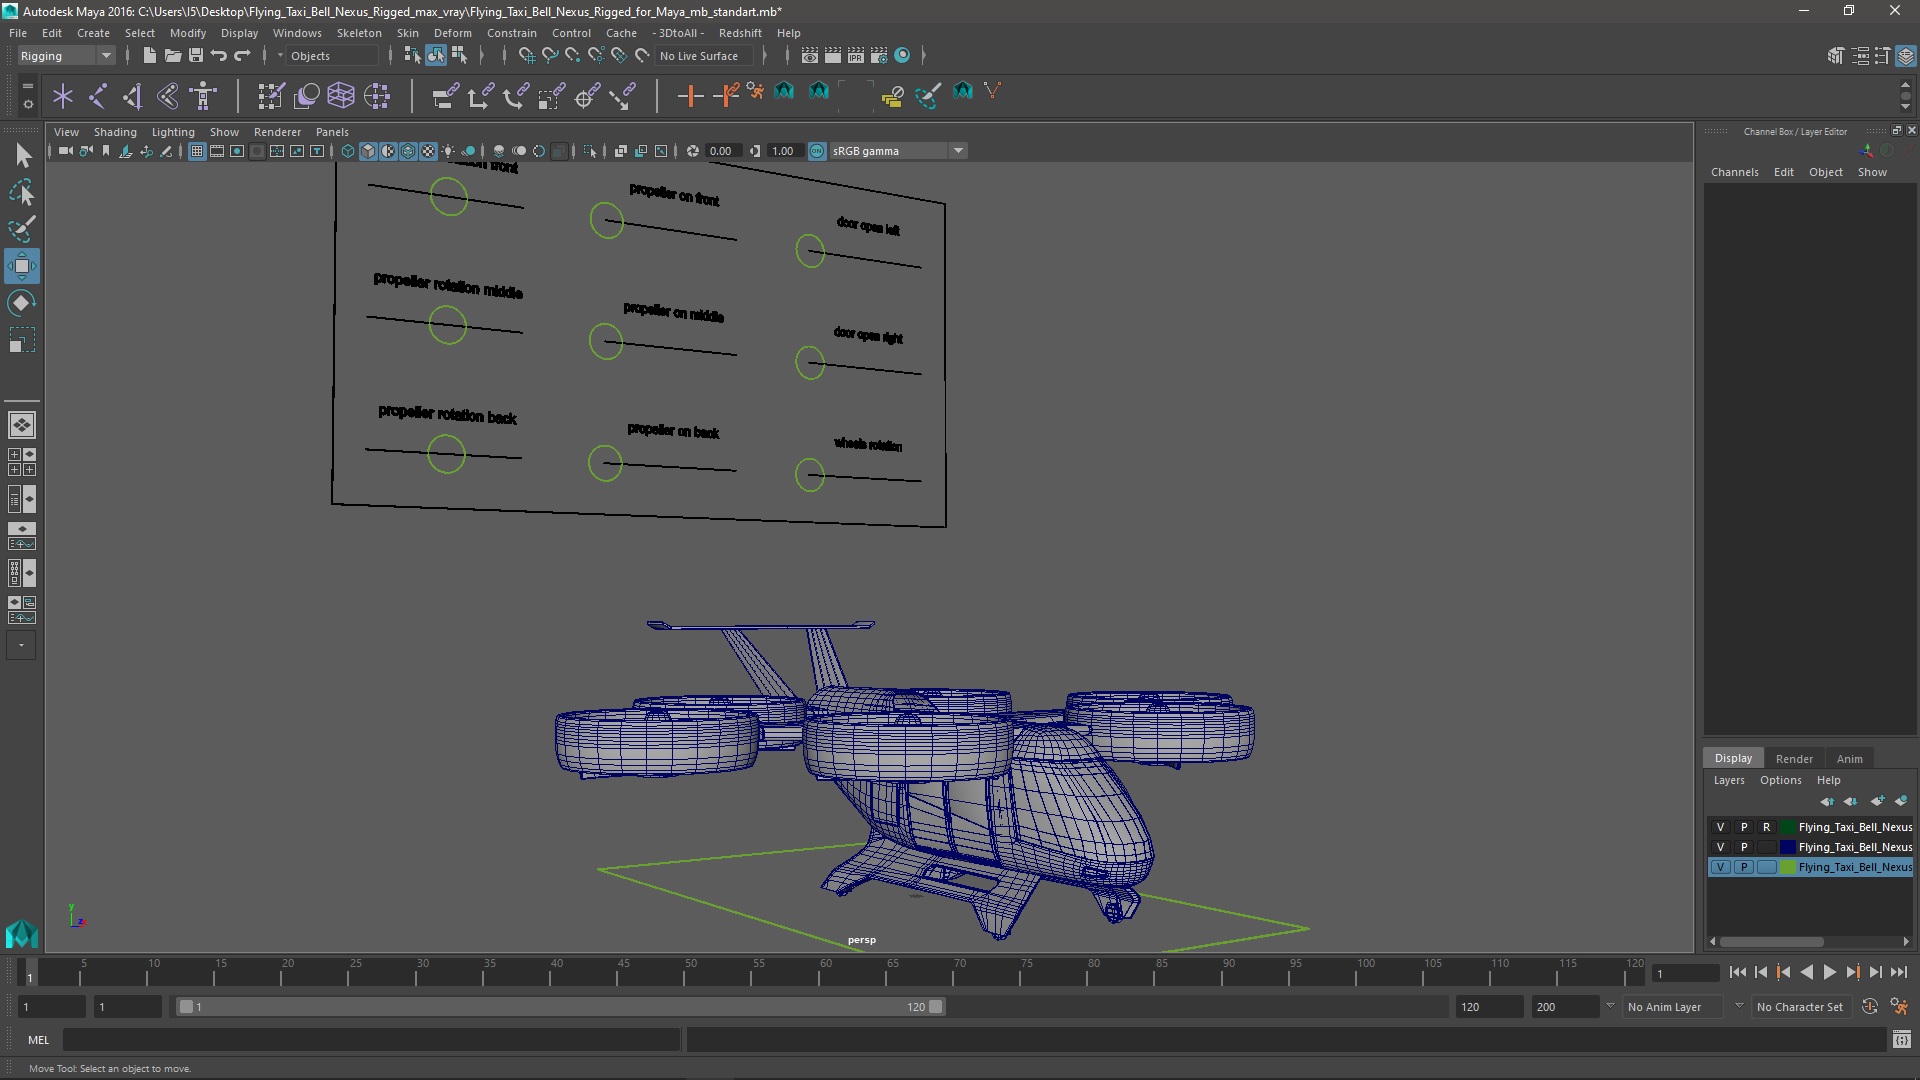Viewport: 1920px width, 1080px height.
Task: Toggle P render flag on second layer
Action: (x=1742, y=847)
